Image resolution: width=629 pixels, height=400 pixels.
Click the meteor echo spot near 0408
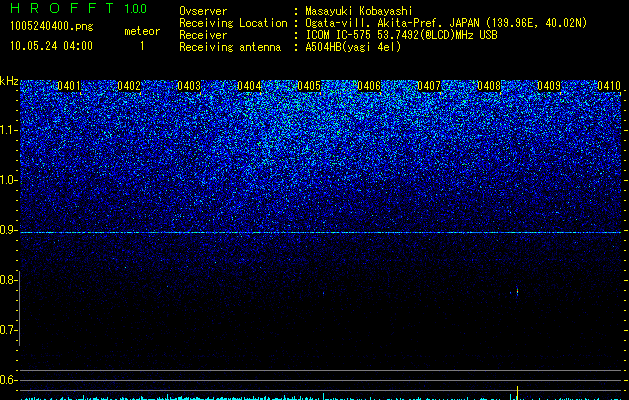(x=517, y=292)
